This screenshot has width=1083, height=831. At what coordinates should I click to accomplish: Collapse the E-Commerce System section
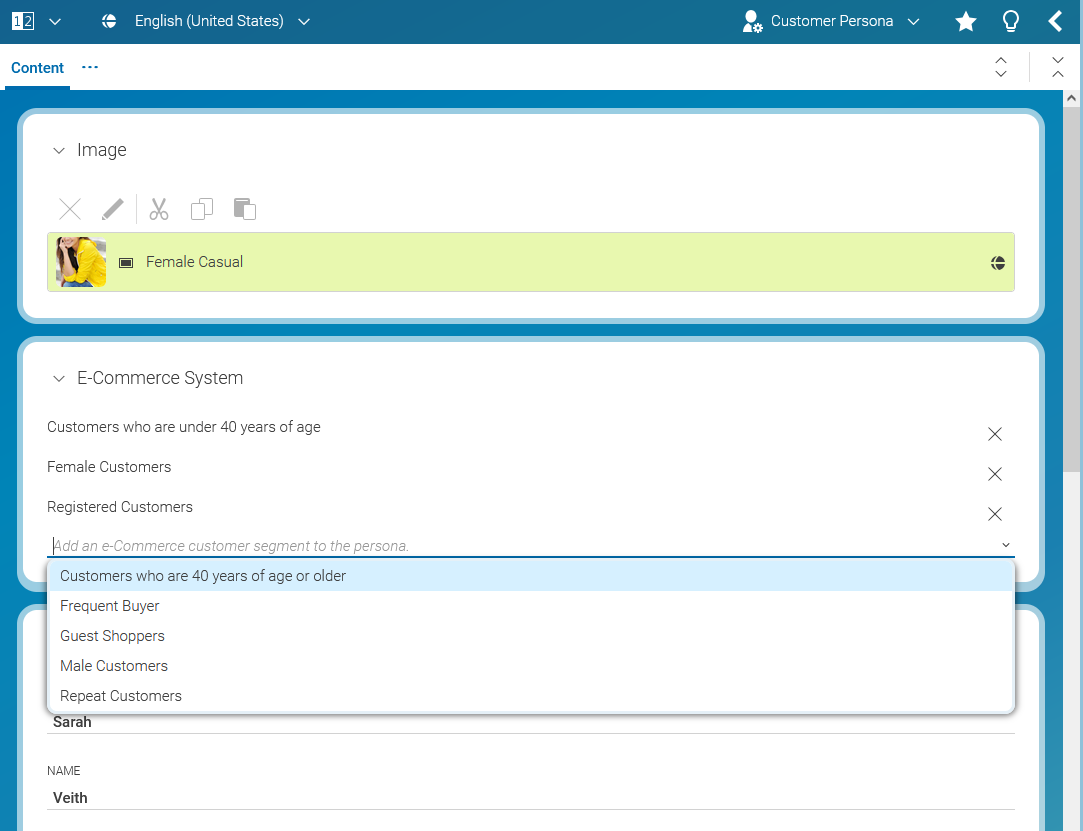58,378
